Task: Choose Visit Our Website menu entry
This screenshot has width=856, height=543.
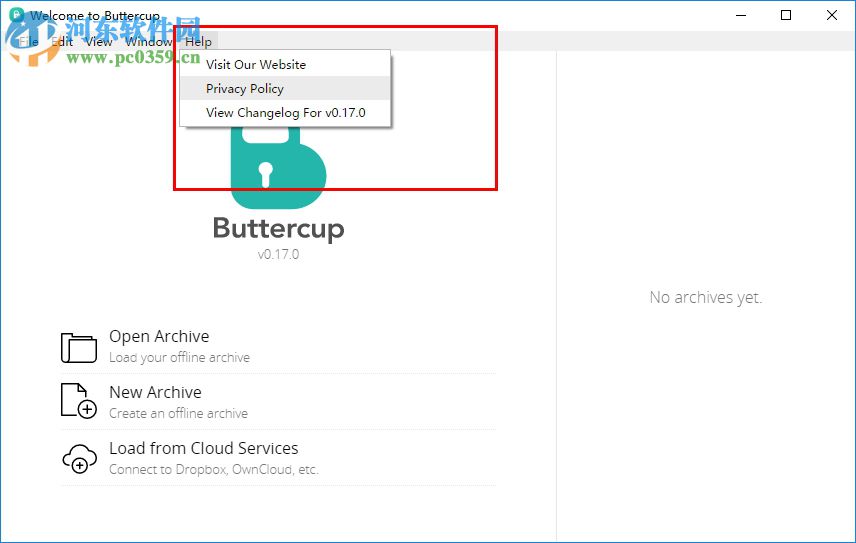Action: 285,64
